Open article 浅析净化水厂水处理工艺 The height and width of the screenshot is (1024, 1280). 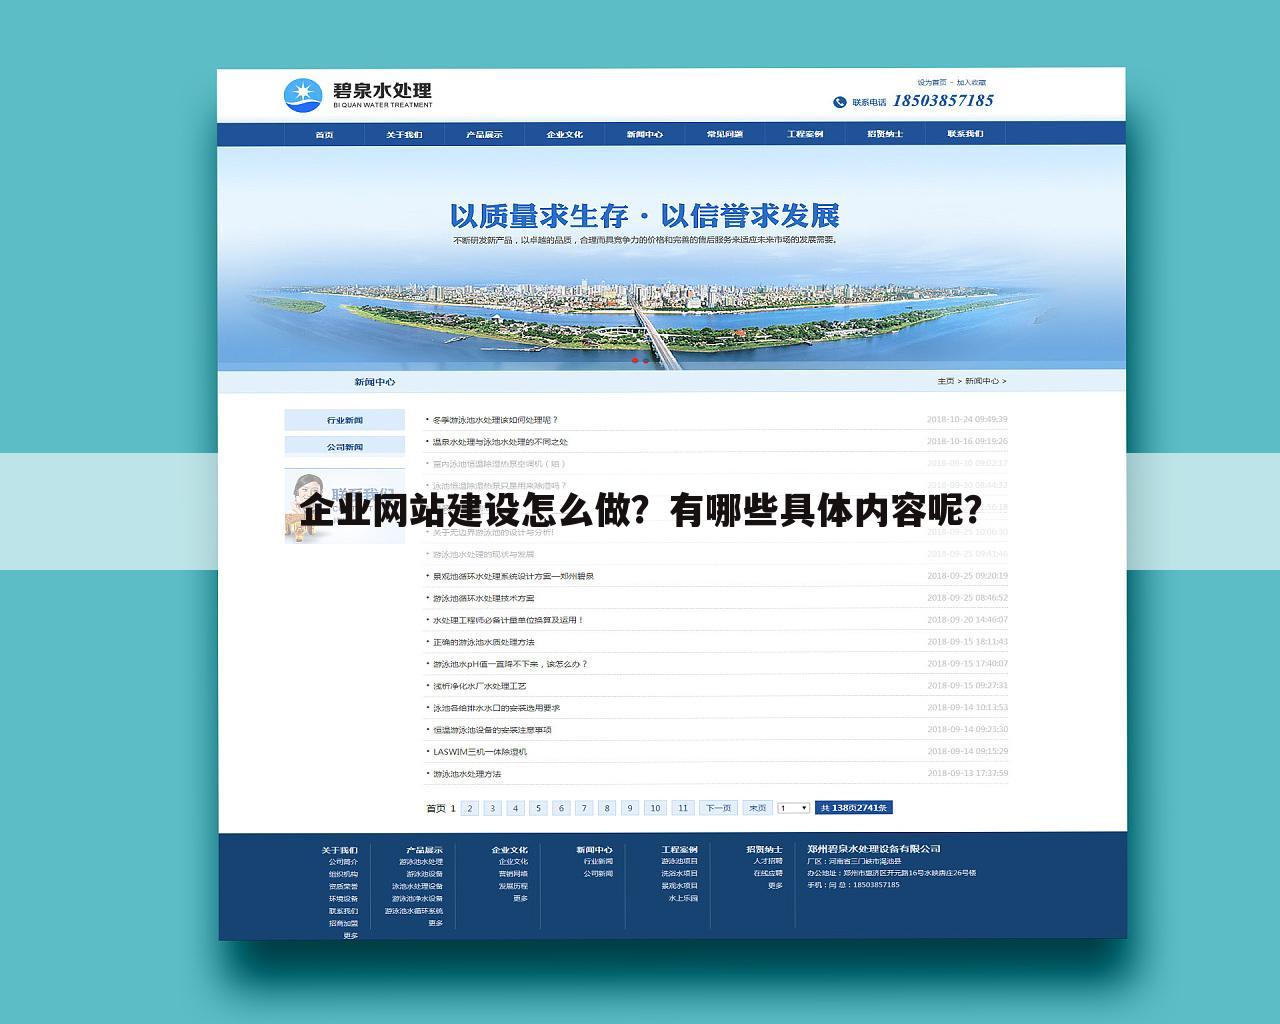pos(479,686)
